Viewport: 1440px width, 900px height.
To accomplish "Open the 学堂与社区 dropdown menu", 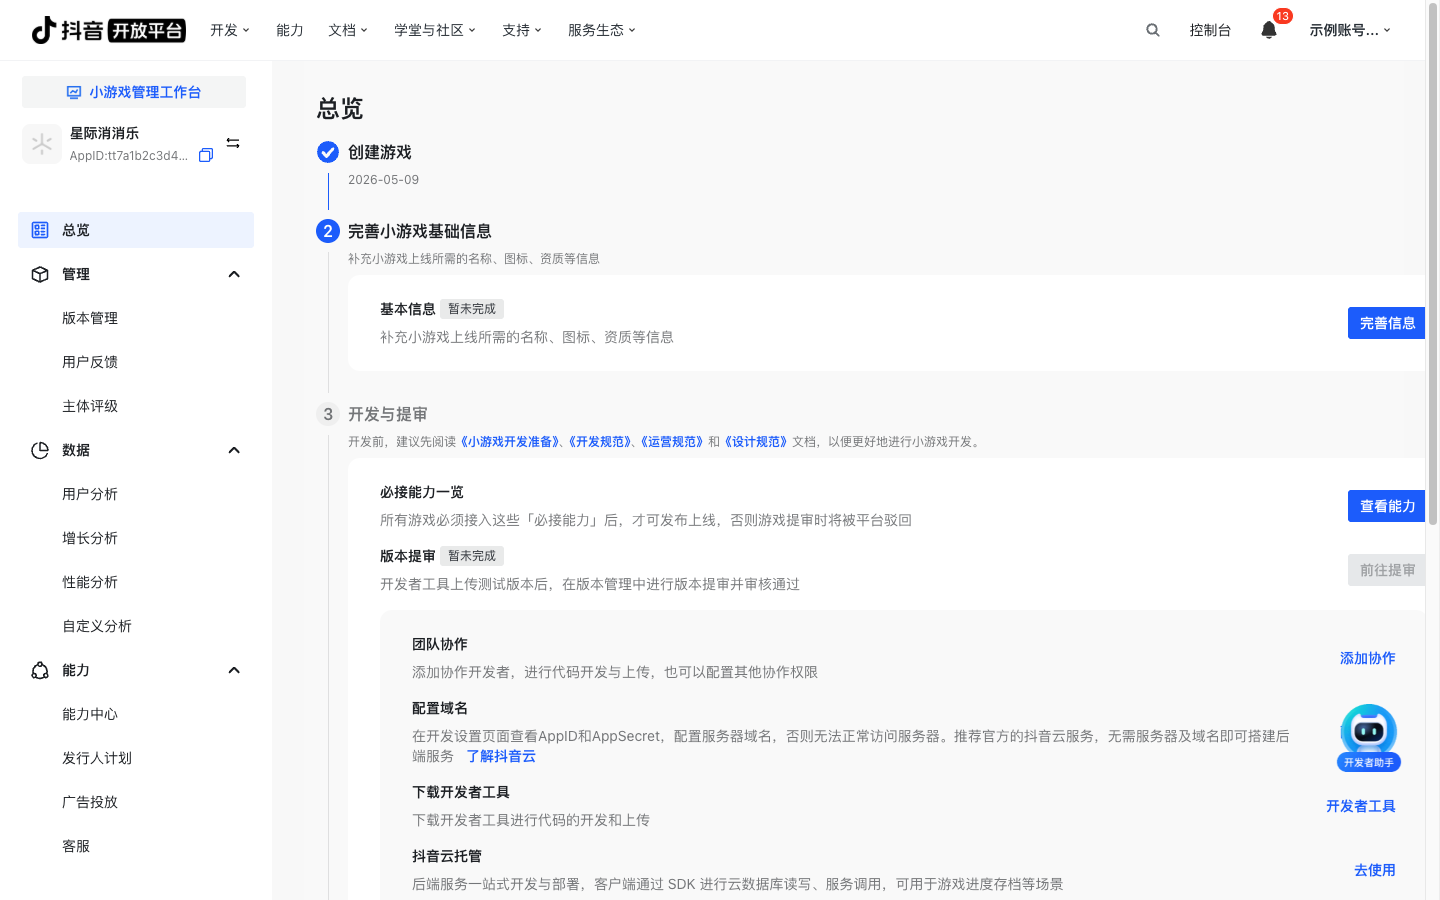I will coord(435,30).
